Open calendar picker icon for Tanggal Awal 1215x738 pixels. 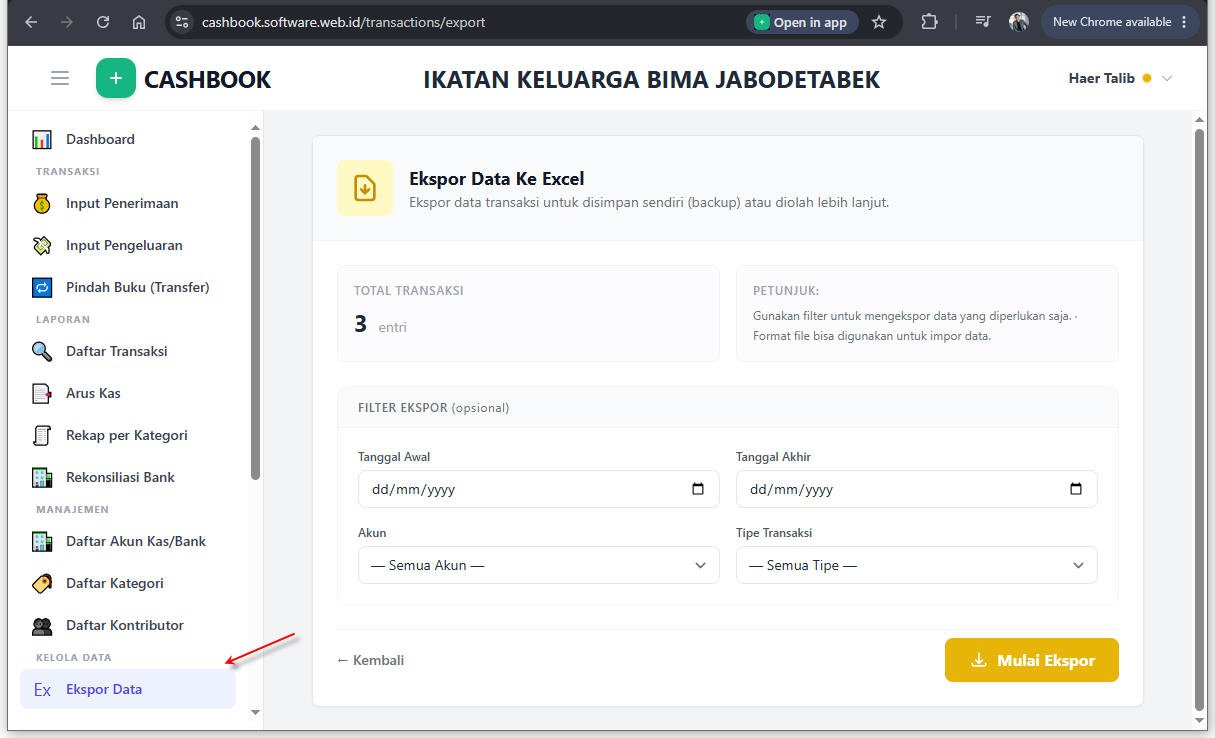pos(698,489)
